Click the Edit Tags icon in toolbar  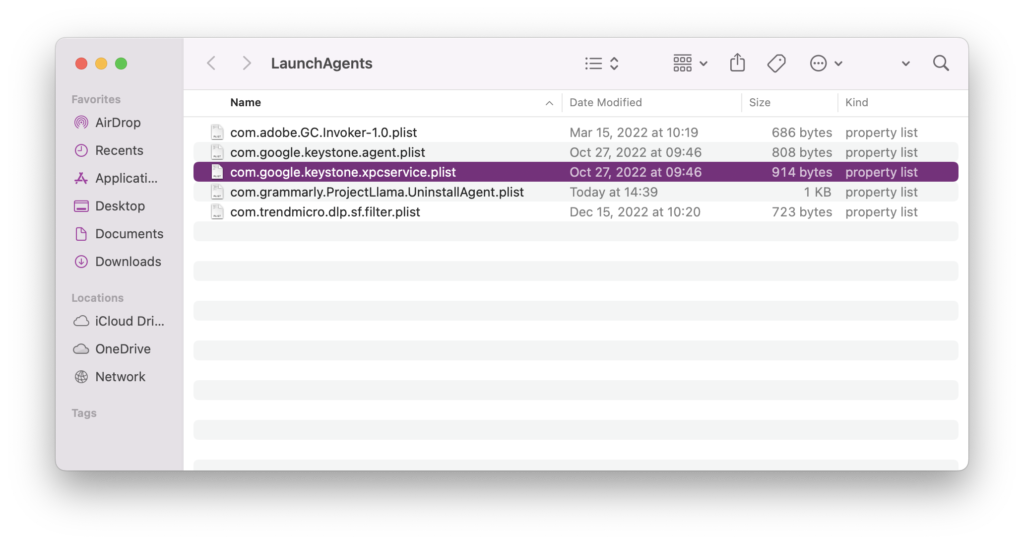776,63
